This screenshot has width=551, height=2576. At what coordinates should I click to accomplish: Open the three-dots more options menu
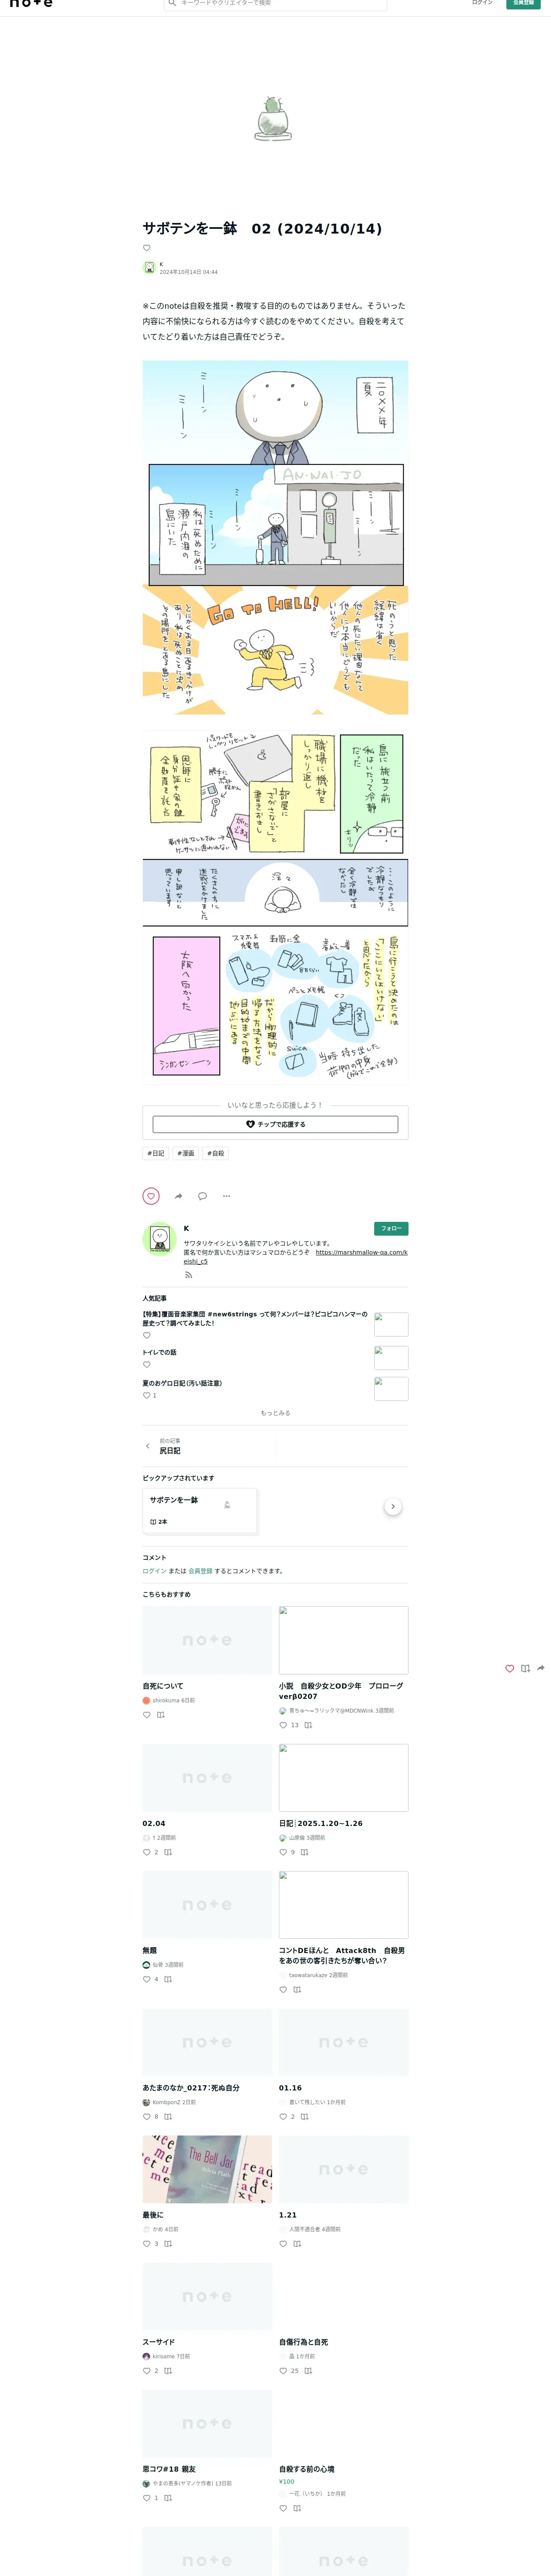tap(226, 1196)
